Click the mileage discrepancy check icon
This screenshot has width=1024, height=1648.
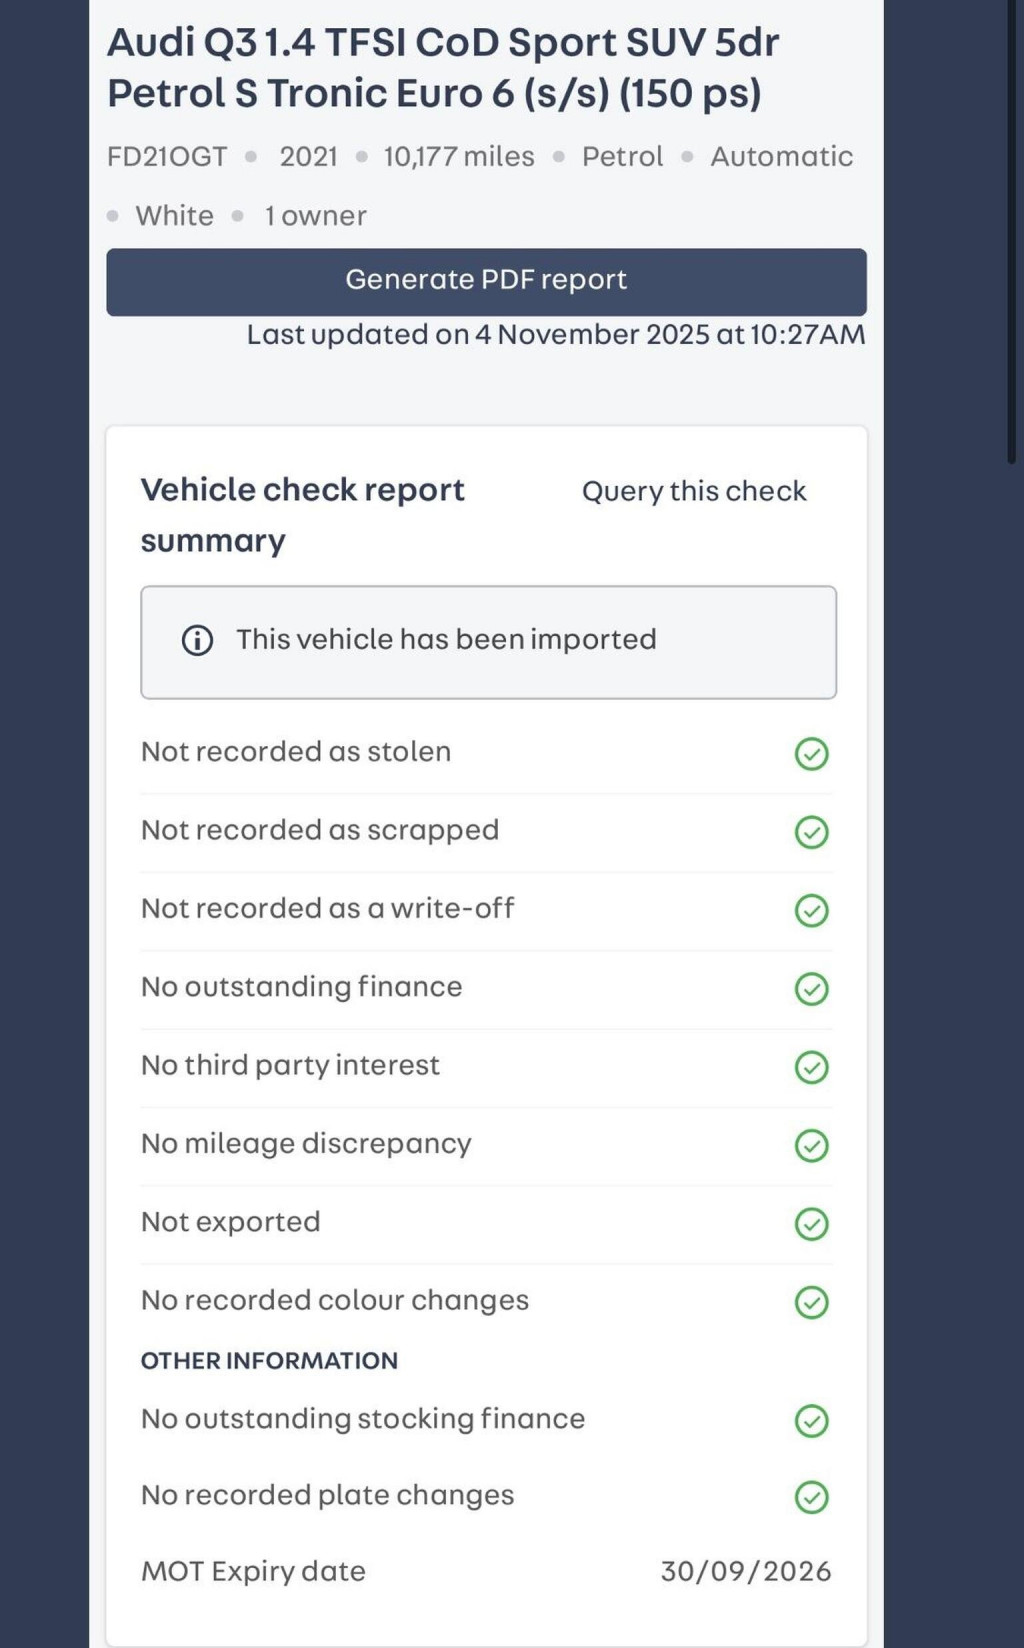click(811, 1145)
